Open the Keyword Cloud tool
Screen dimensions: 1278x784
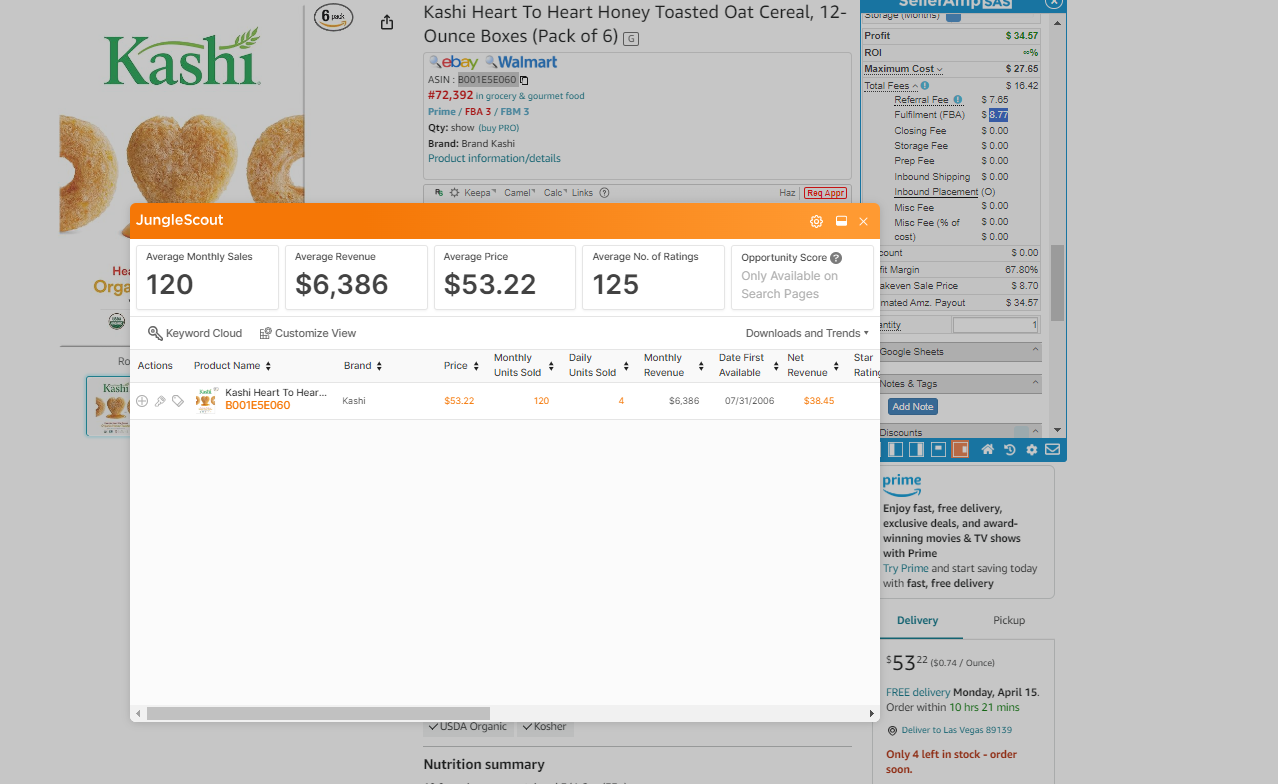coord(195,333)
